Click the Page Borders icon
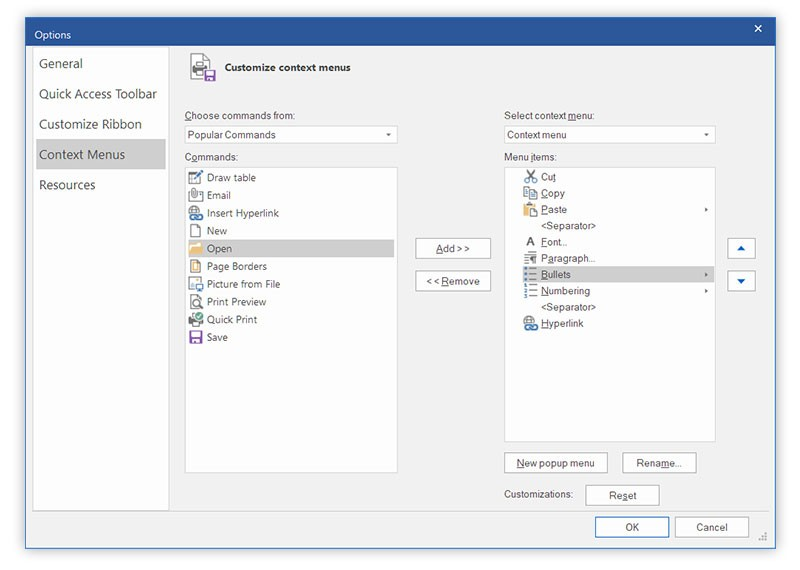The image size is (800, 570). 196,266
